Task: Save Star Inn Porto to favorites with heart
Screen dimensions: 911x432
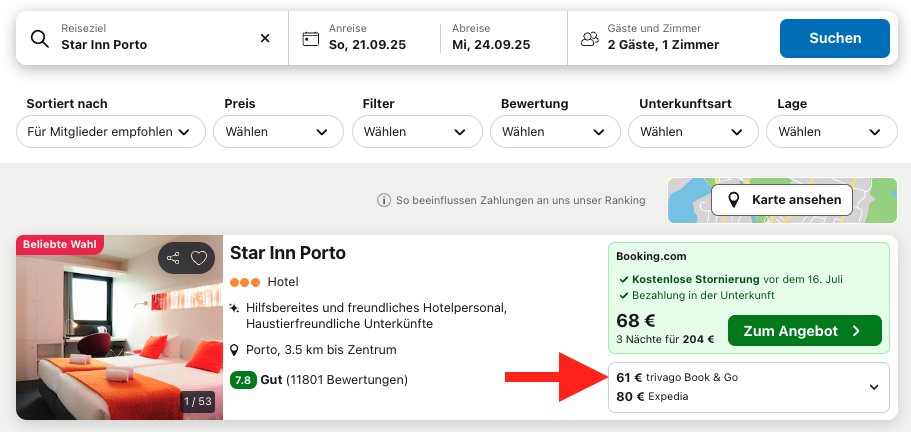Action: 199,258
